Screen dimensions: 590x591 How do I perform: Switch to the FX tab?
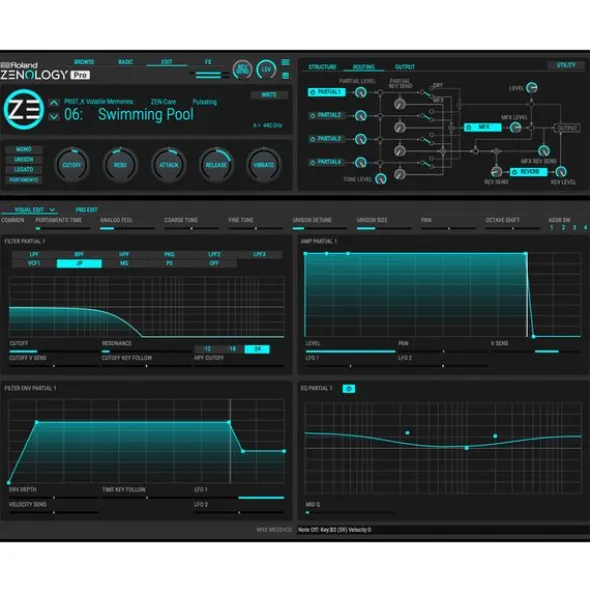click(208, 62)
